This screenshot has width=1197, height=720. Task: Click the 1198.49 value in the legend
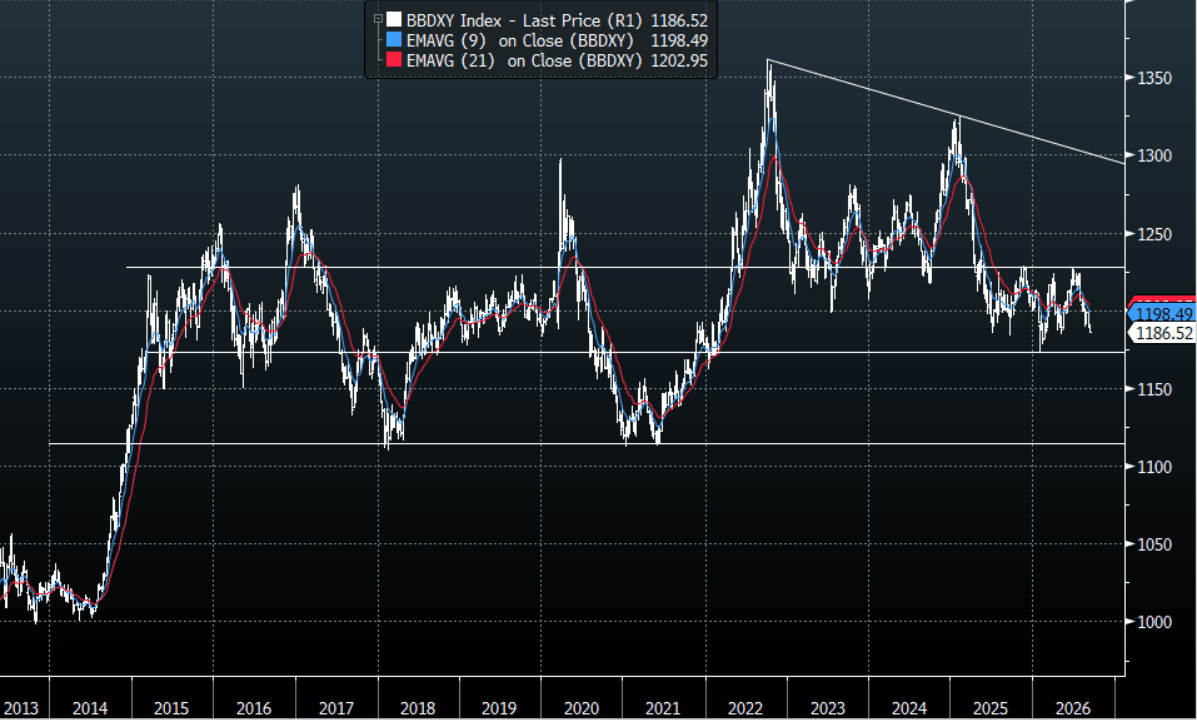(x=679, y=40)
